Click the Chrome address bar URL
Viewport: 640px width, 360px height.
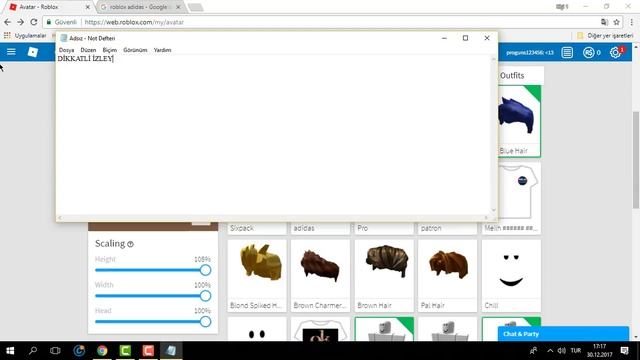(134, 22)
